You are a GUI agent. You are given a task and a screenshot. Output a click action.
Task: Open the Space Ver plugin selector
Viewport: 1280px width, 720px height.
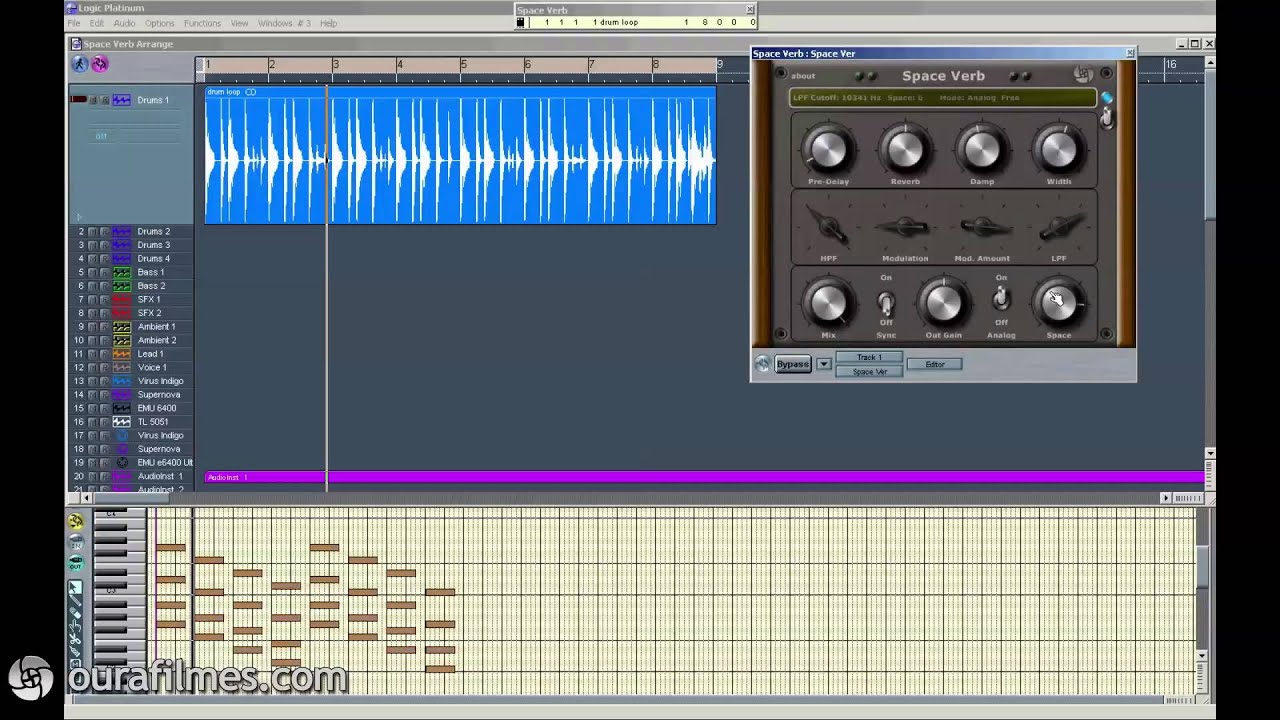(869, 371)
